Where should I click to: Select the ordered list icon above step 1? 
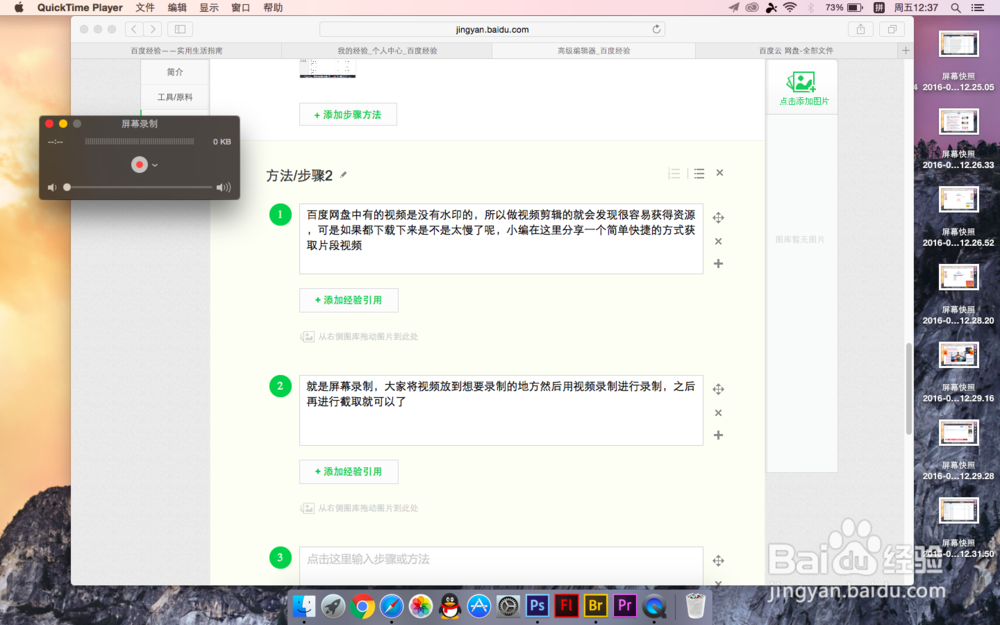coord(674,172)
